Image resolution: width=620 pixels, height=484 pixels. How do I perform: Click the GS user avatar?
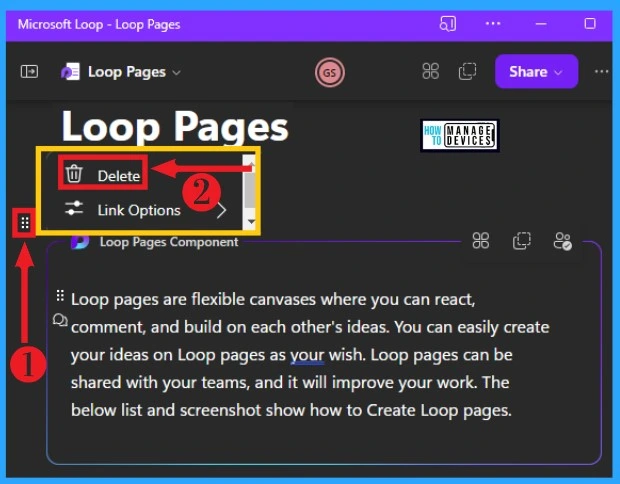point(330,73)
